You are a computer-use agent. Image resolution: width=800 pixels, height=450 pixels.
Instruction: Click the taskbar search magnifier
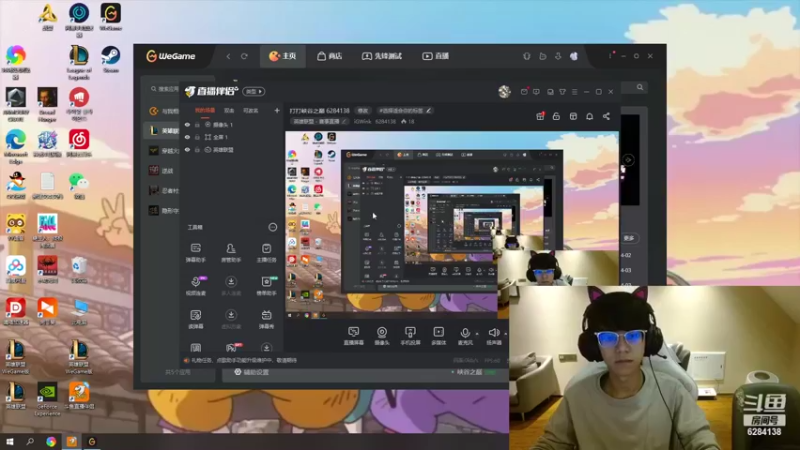(30, 441)
